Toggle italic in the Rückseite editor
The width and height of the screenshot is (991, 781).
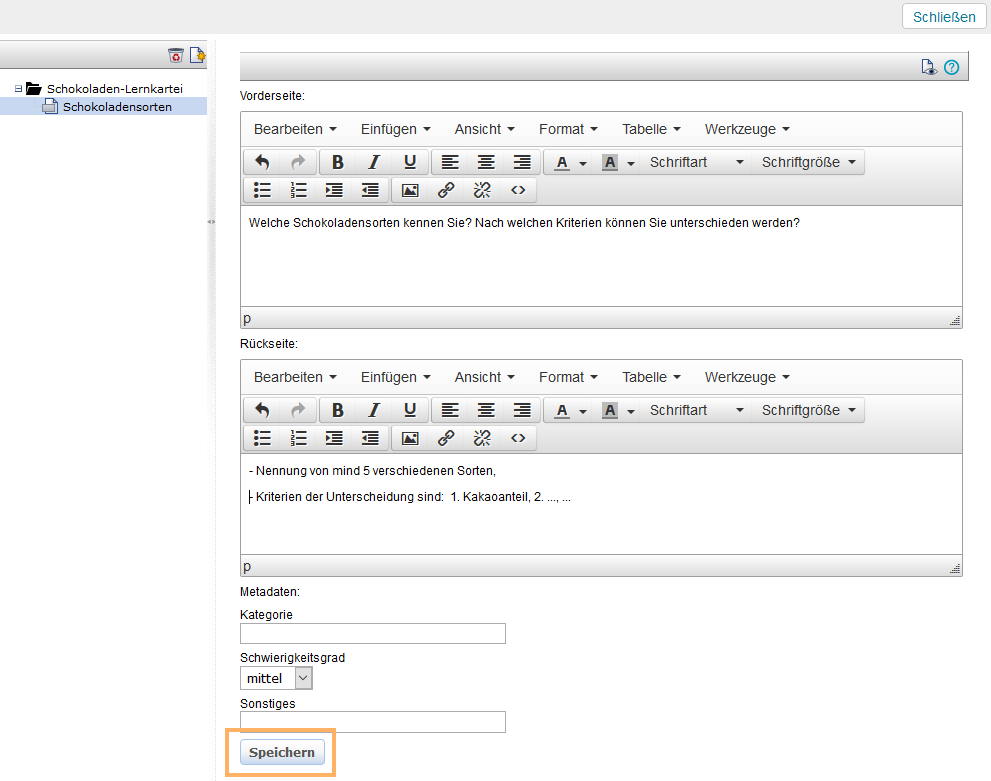pyautogui.click(x=374, y=410)
